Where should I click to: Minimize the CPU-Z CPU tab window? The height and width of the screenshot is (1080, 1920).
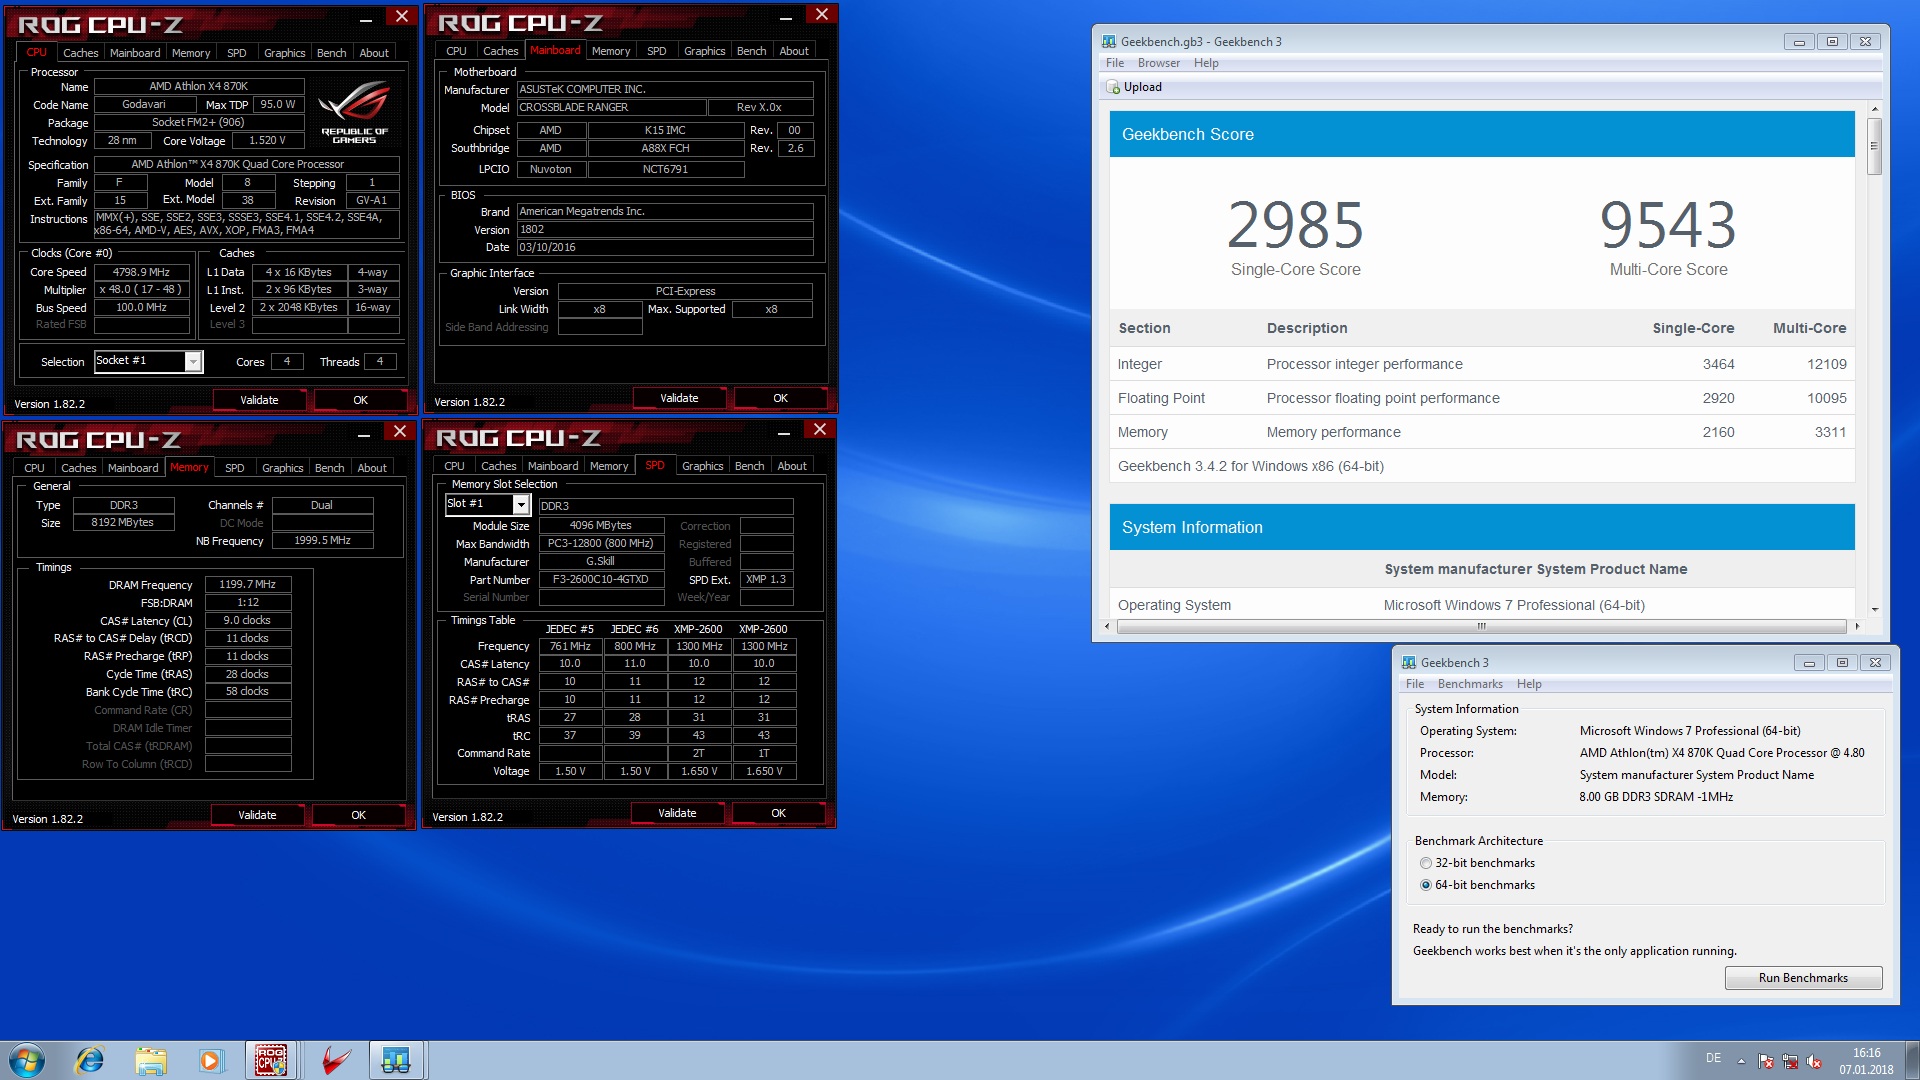click(366, 18)
